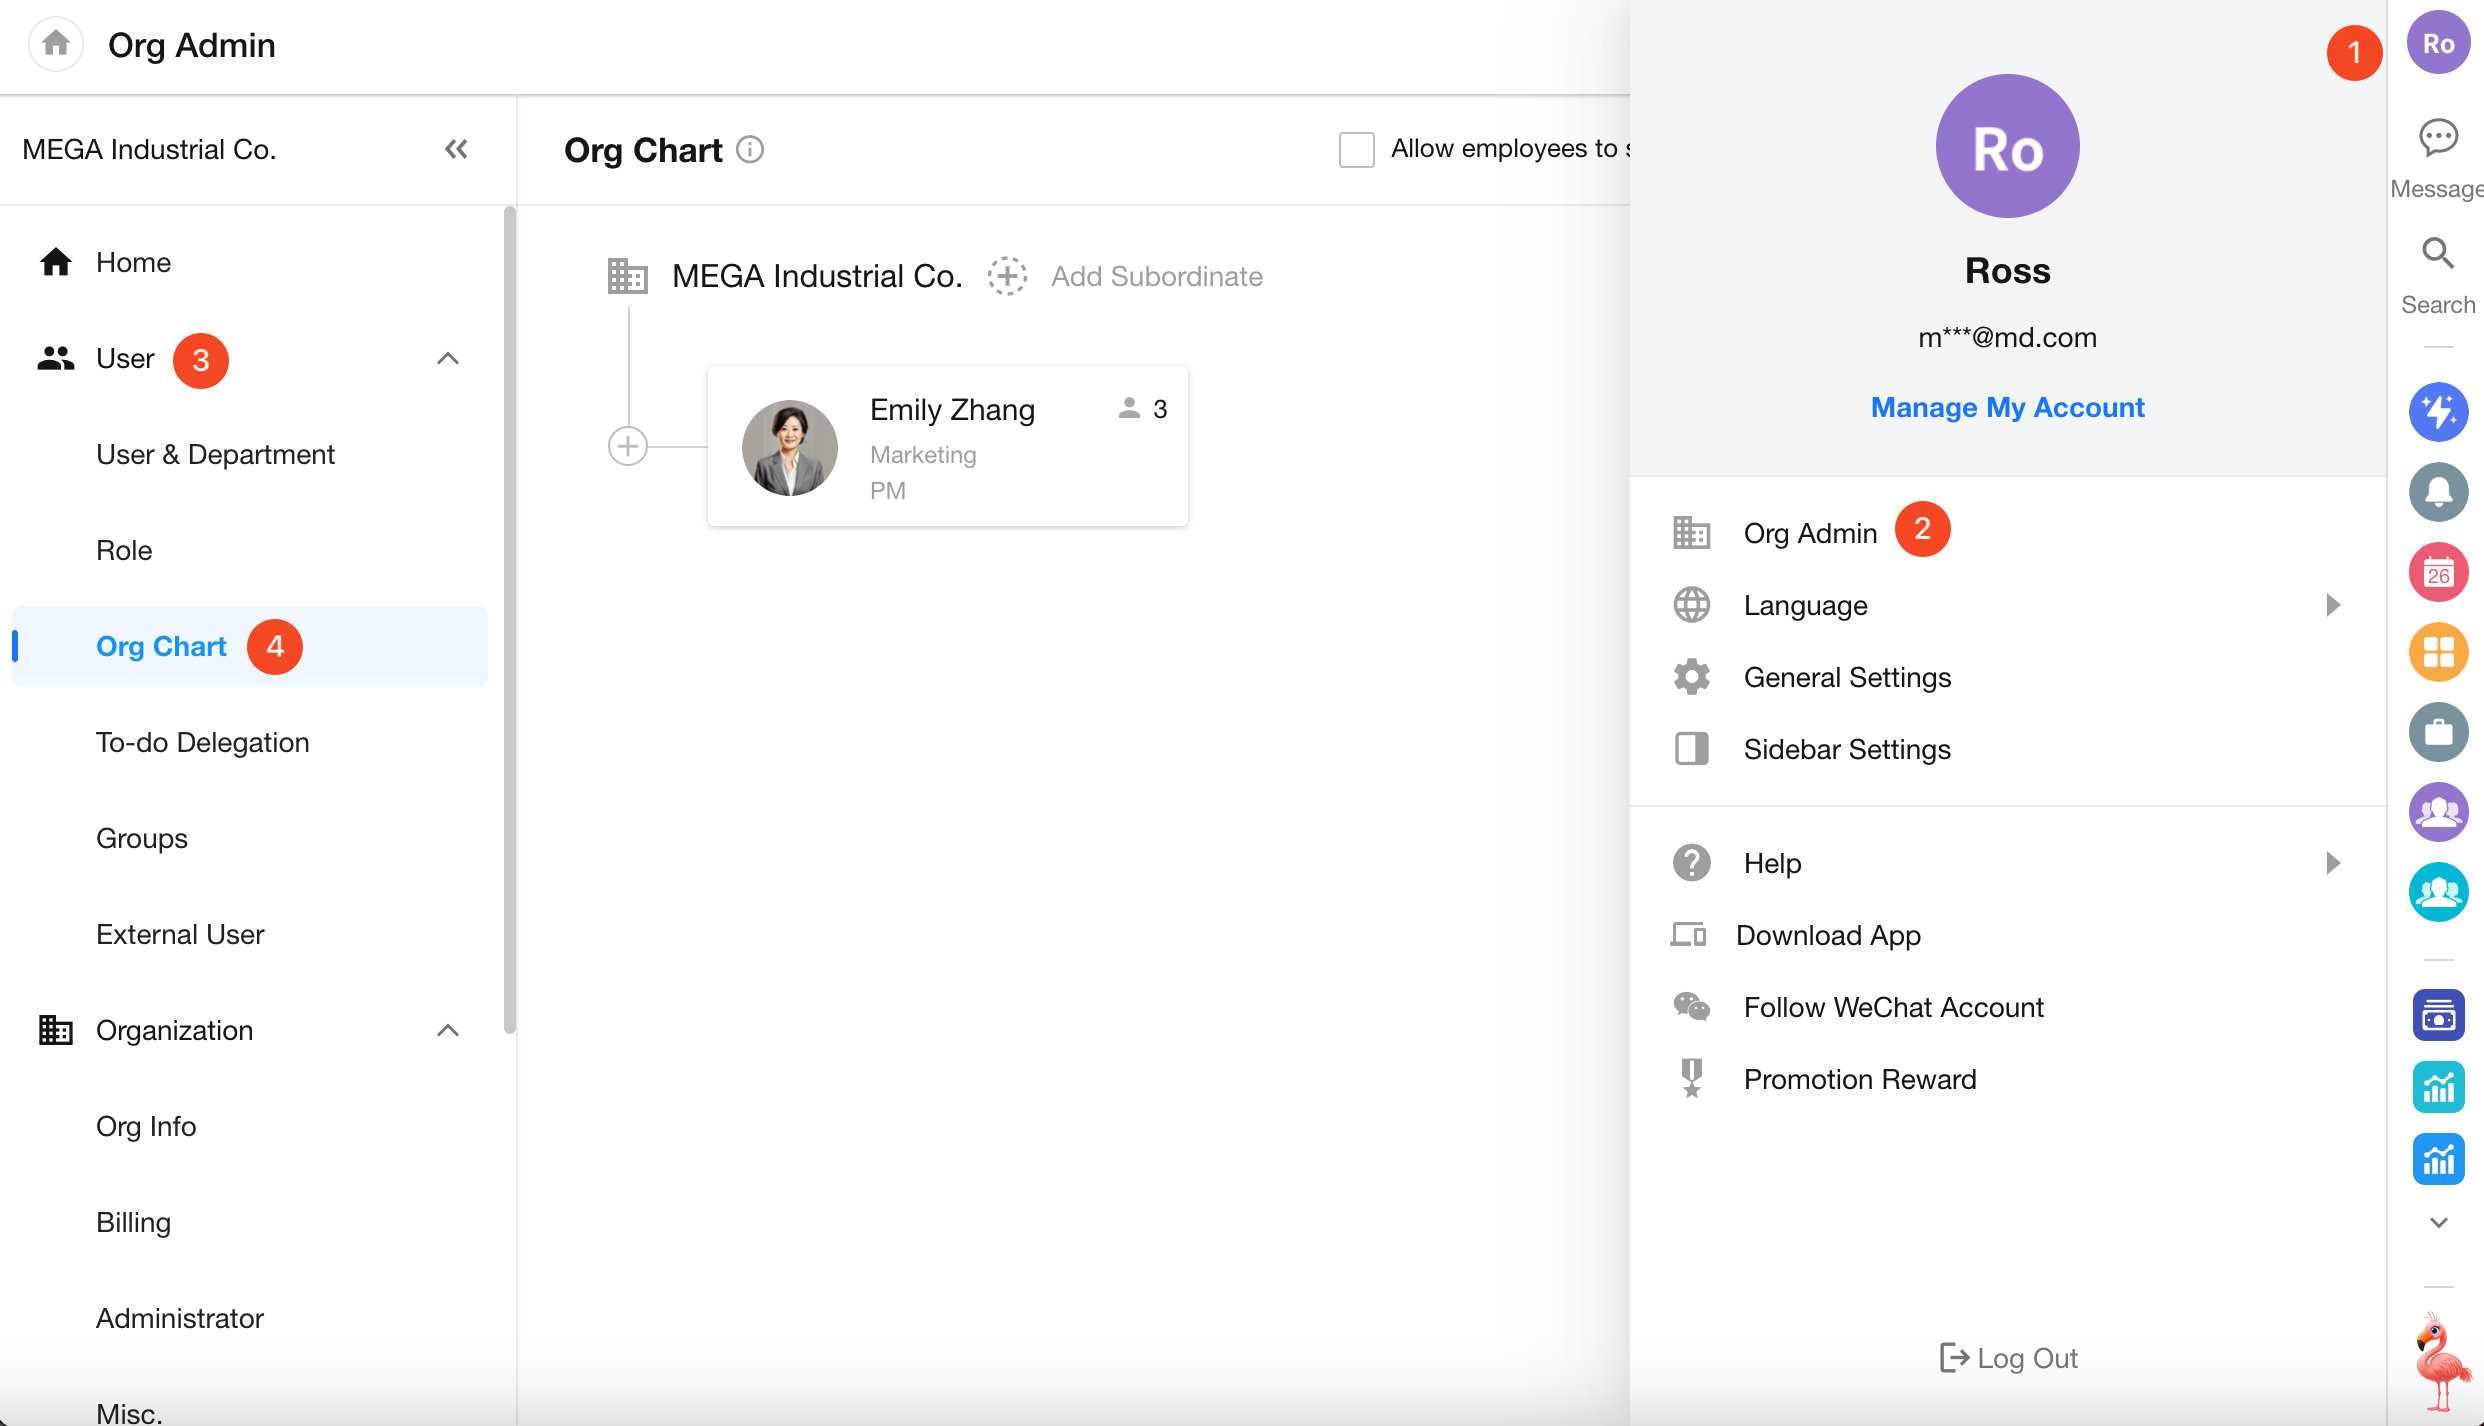The width and height of the screenshot is (2484, 1426).
Task: Expand the Language submenu
Action: 2332,605
